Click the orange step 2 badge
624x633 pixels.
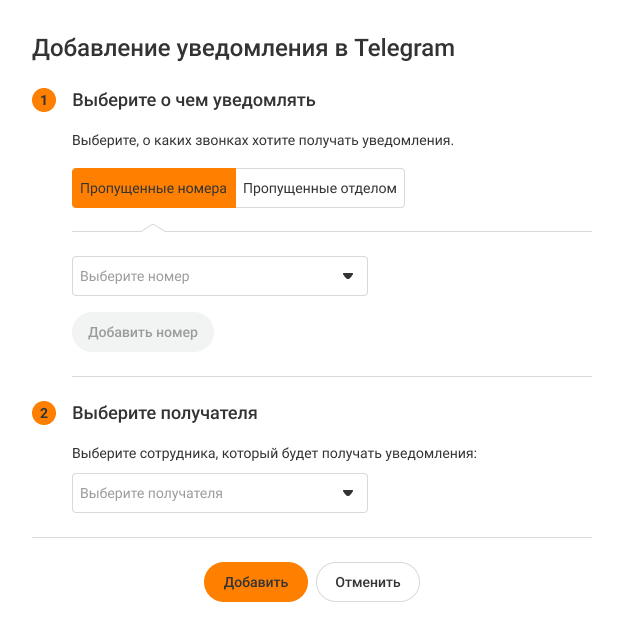click(x=44, y=413)
